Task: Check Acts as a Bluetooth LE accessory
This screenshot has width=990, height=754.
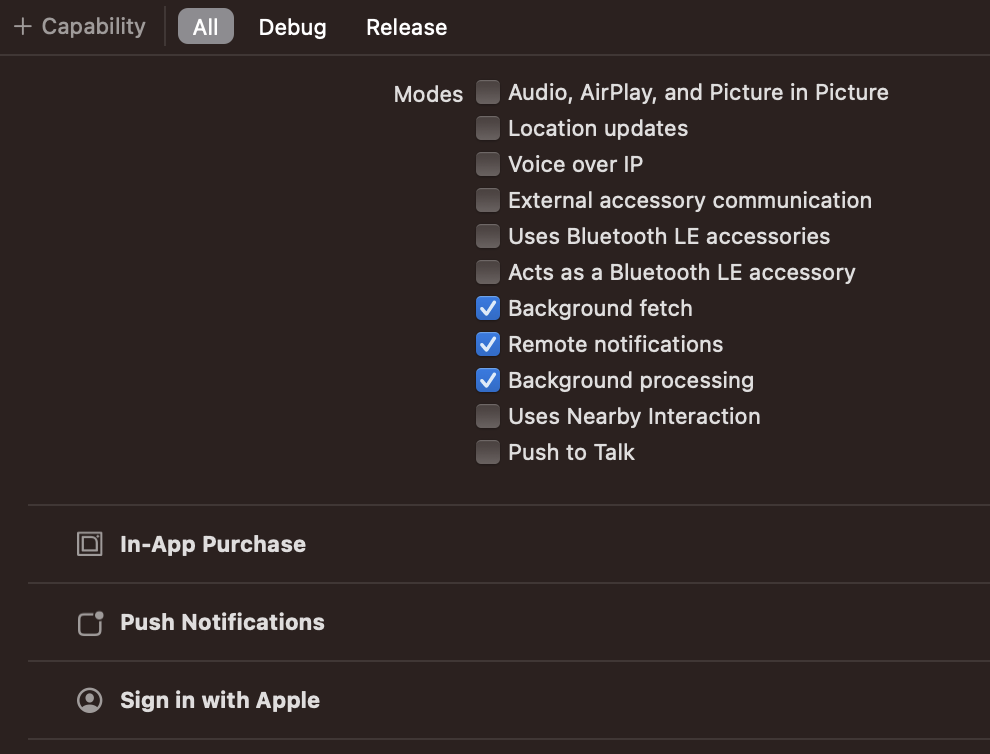Action: point(488,272)
